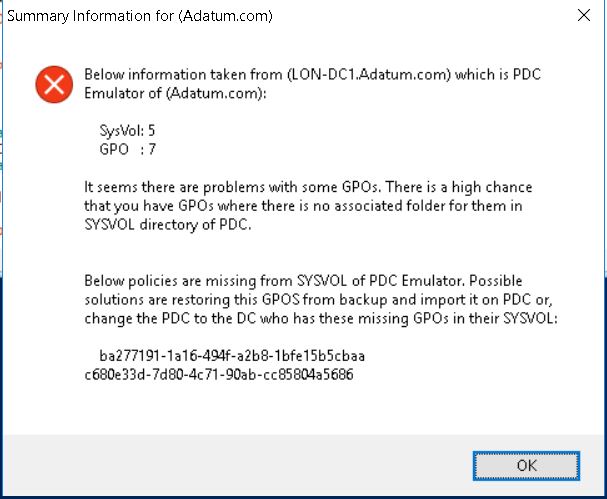This screenshot has height=499, width=607.
Task: Click the GUID starting with c680e33d
Action: pos(219,374)
